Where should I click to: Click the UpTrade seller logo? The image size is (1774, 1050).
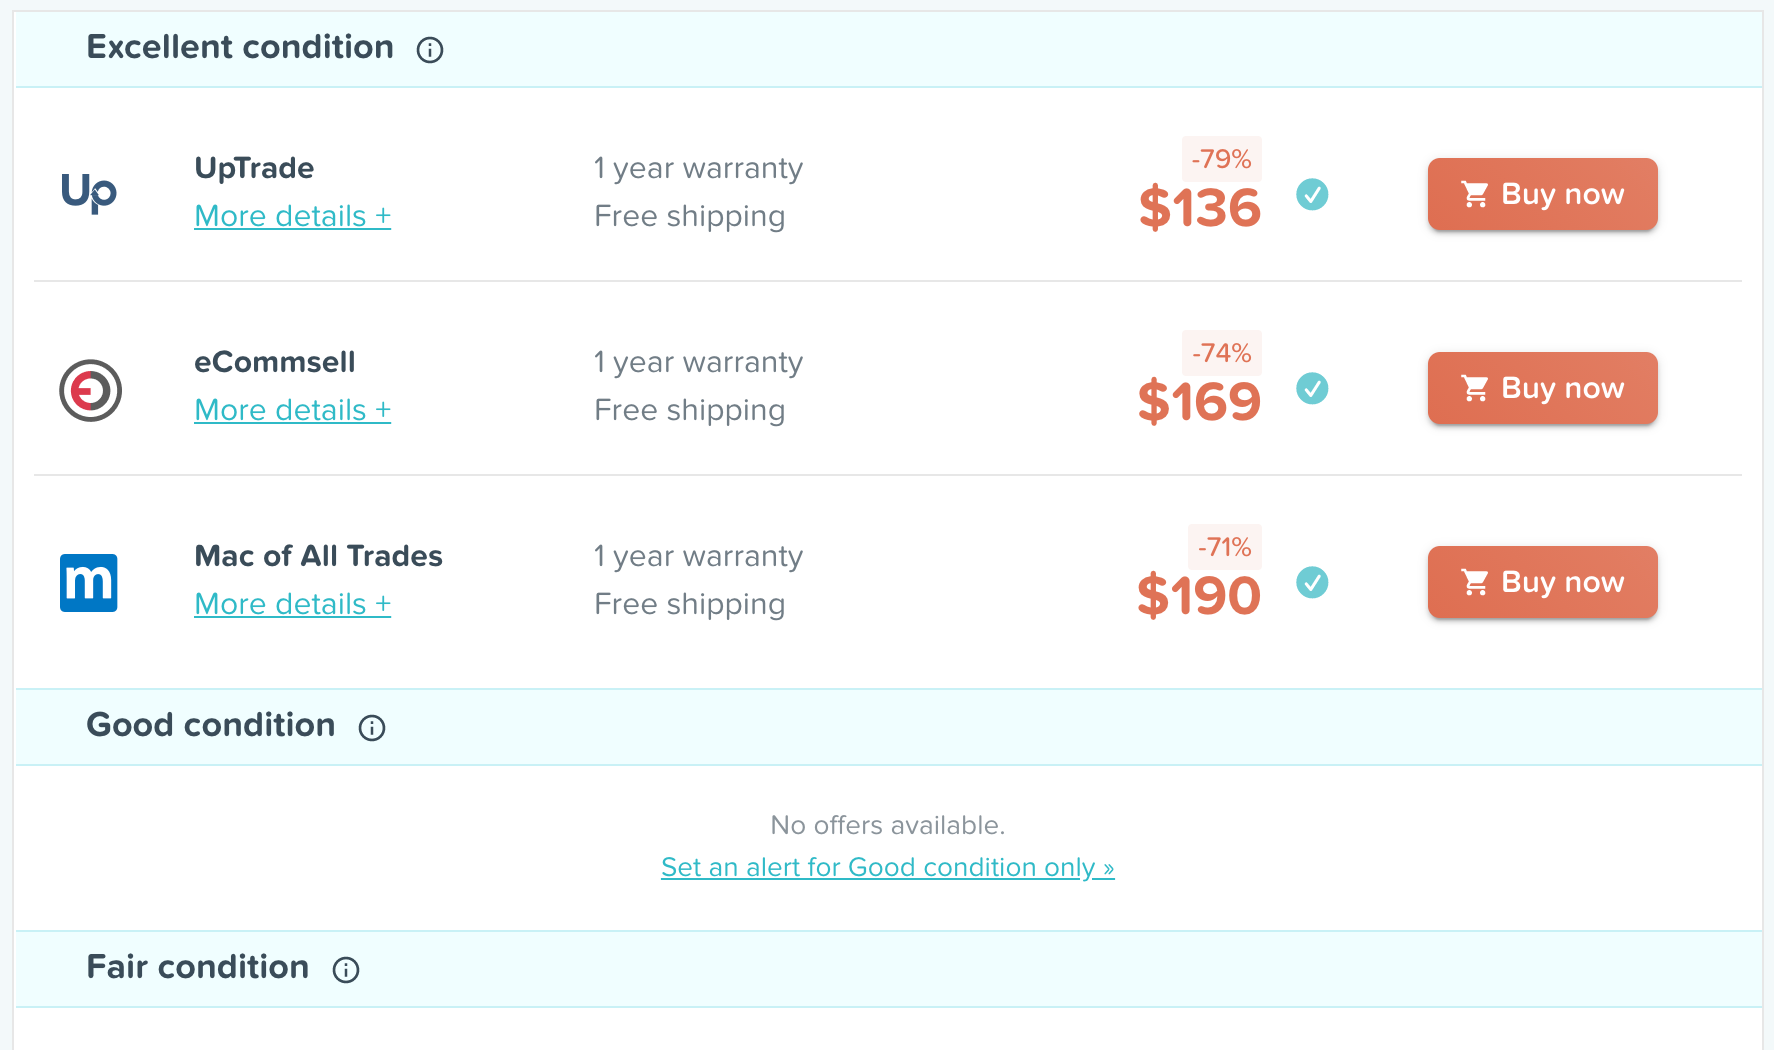point(90,193)
